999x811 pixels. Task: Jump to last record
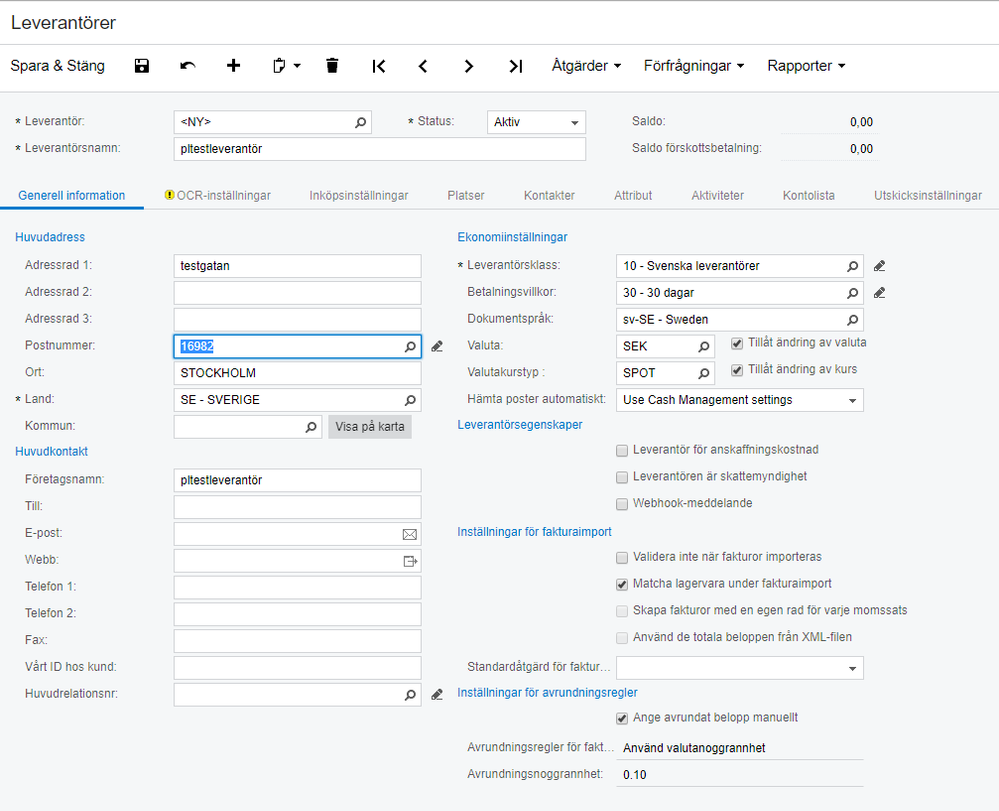pyautogui.click(x=515, y=66)
